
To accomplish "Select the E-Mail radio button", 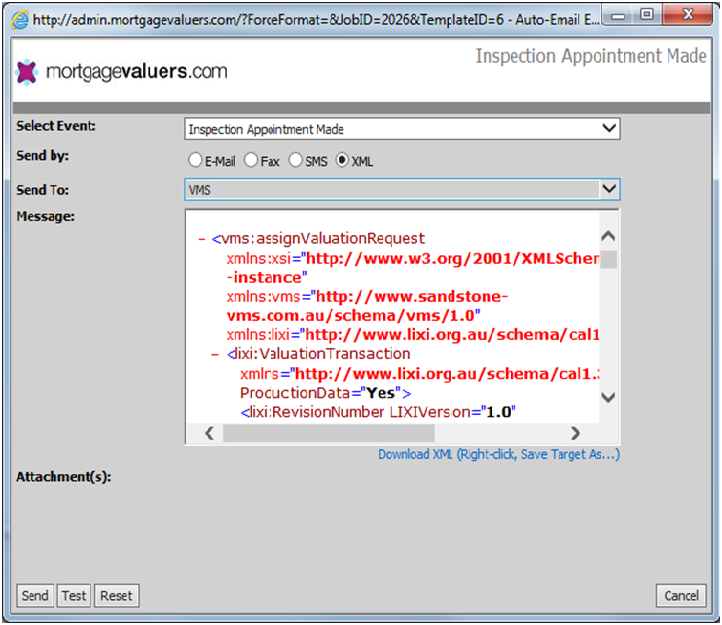I will (x=195, y=160).
